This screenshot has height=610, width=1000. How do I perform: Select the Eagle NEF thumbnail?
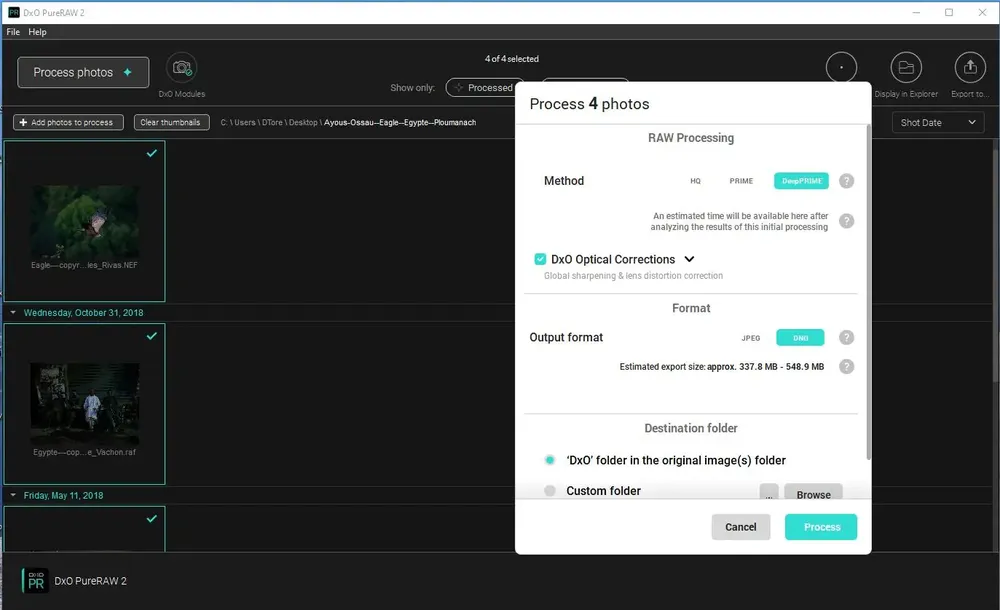pos(85,221)
